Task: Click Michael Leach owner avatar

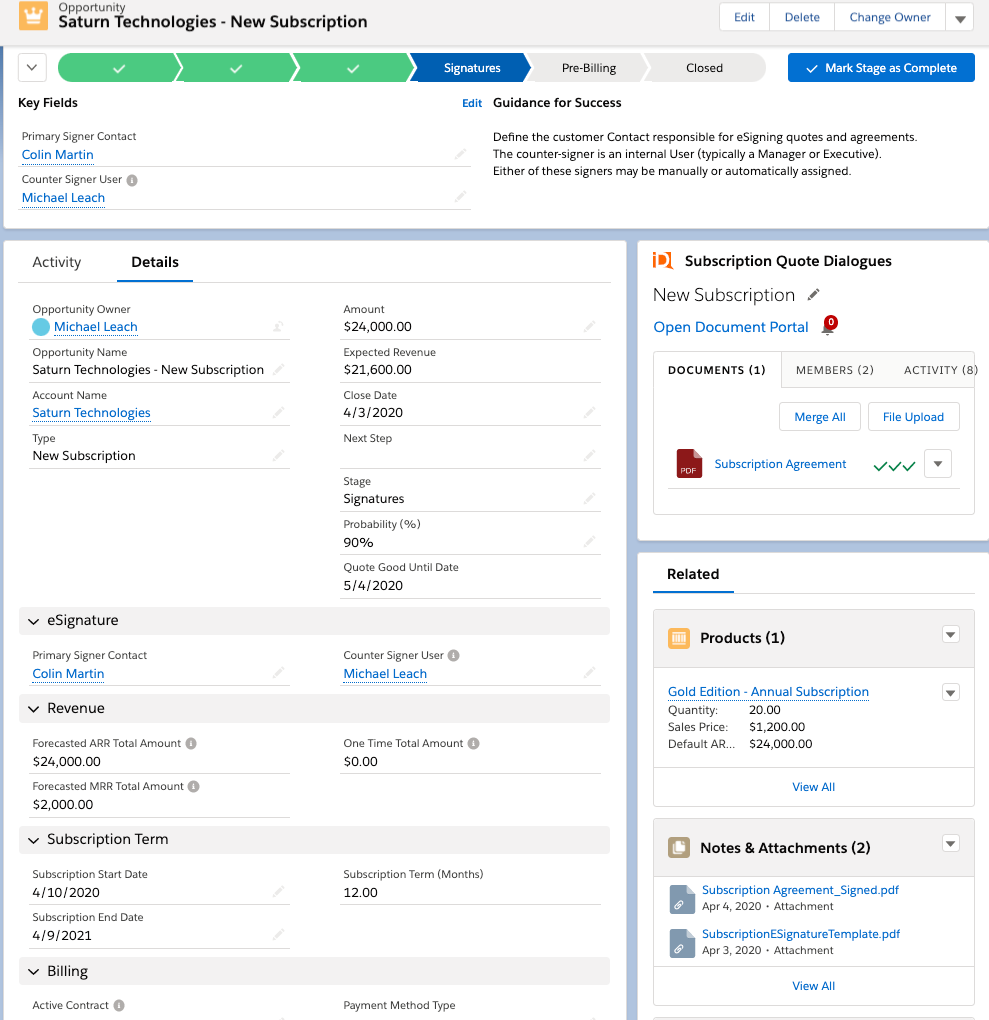Action: click(41, 327)
